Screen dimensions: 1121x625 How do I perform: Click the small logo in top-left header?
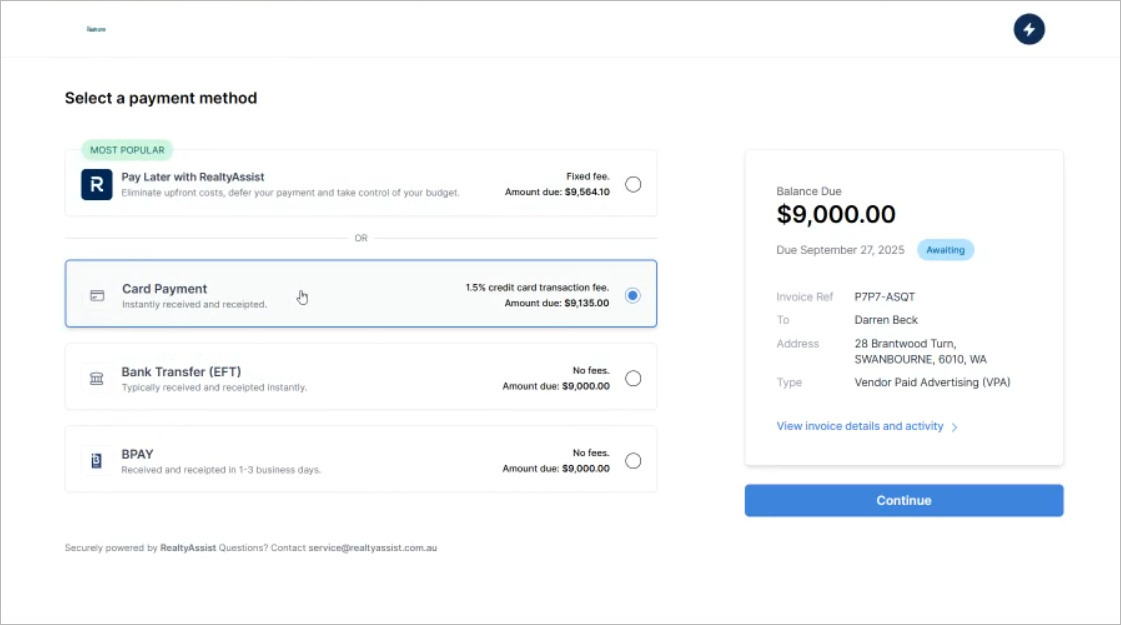(x=96, y=29)
